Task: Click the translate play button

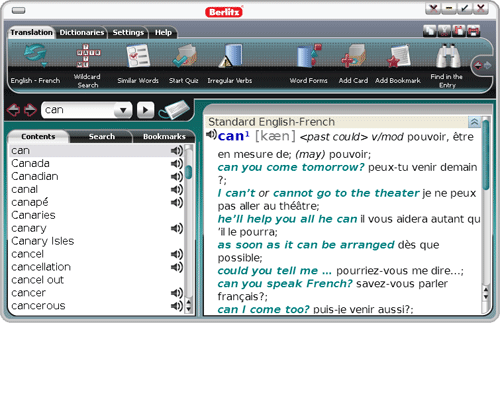Action: (x=145, y=110)
